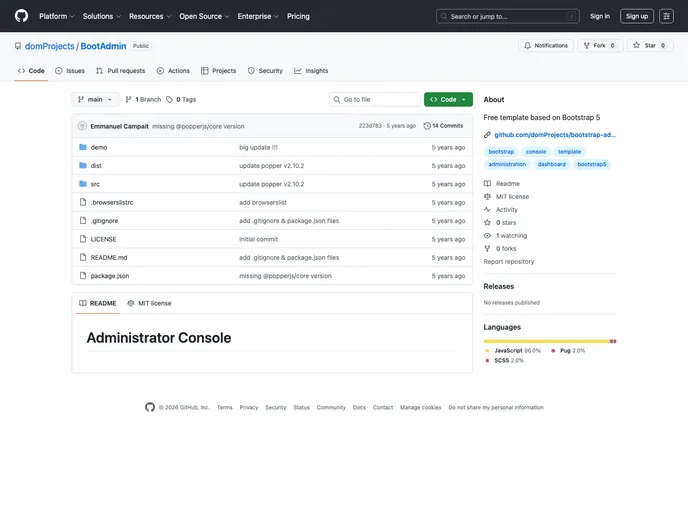Click the Sign in link
This screenshot has width=688, height=512.
pyautogui.click(x=600, y=16)
